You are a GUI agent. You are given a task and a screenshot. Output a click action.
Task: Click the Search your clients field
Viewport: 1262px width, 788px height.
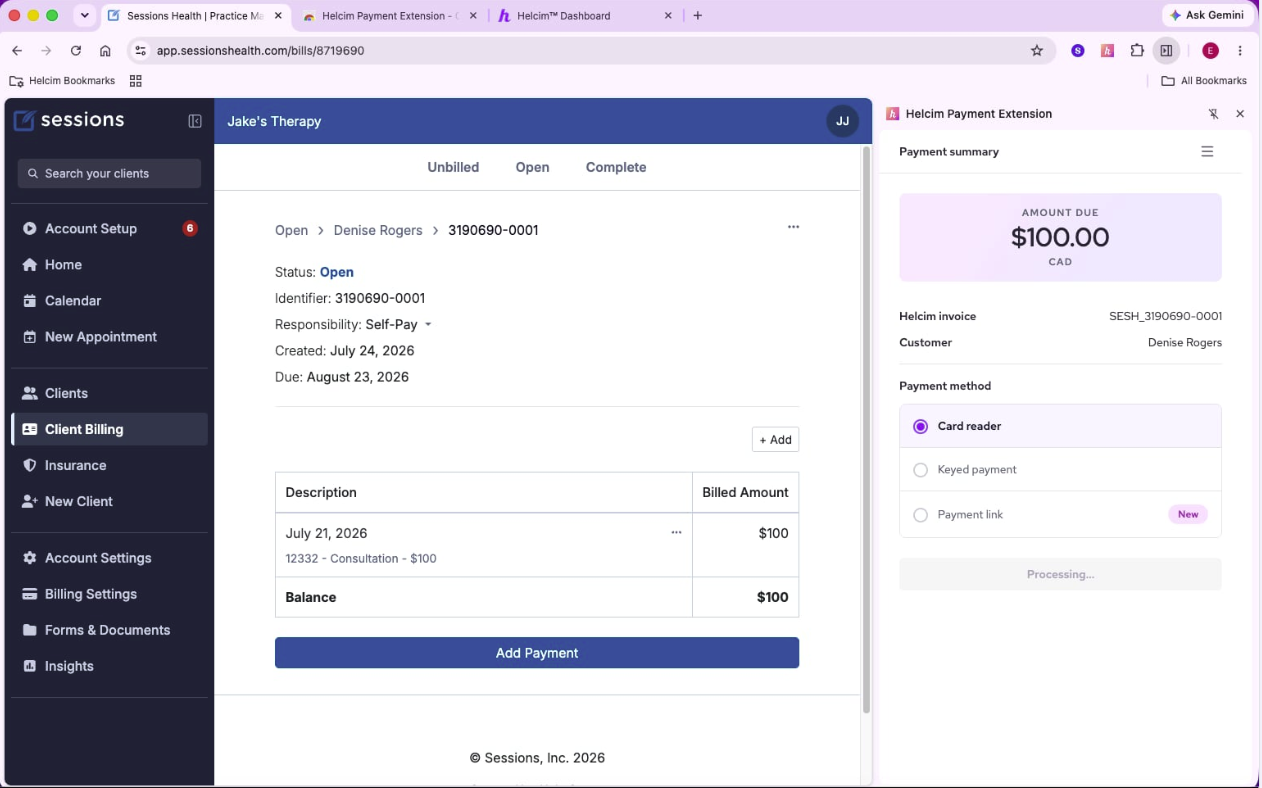tap(109, 173)
